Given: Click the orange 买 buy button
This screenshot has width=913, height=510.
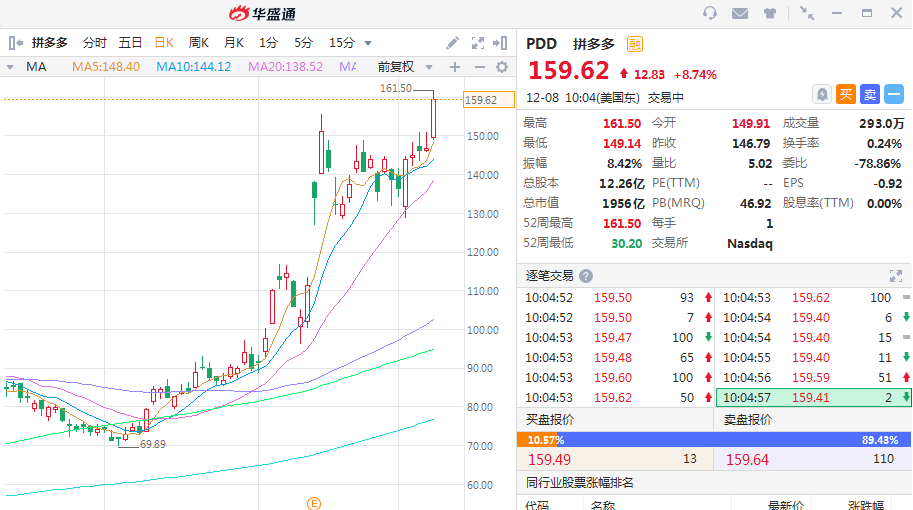Looking at the screenshot, I should click(x=845, y=94).
